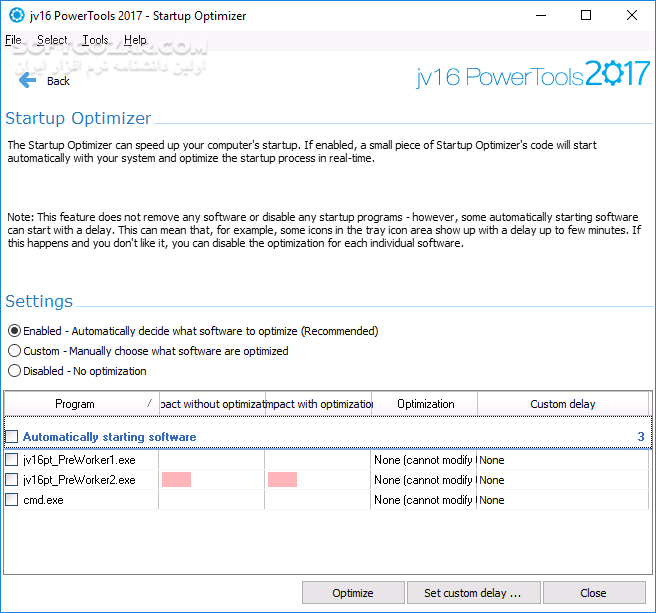Open the Select menu

coord(52,40)
